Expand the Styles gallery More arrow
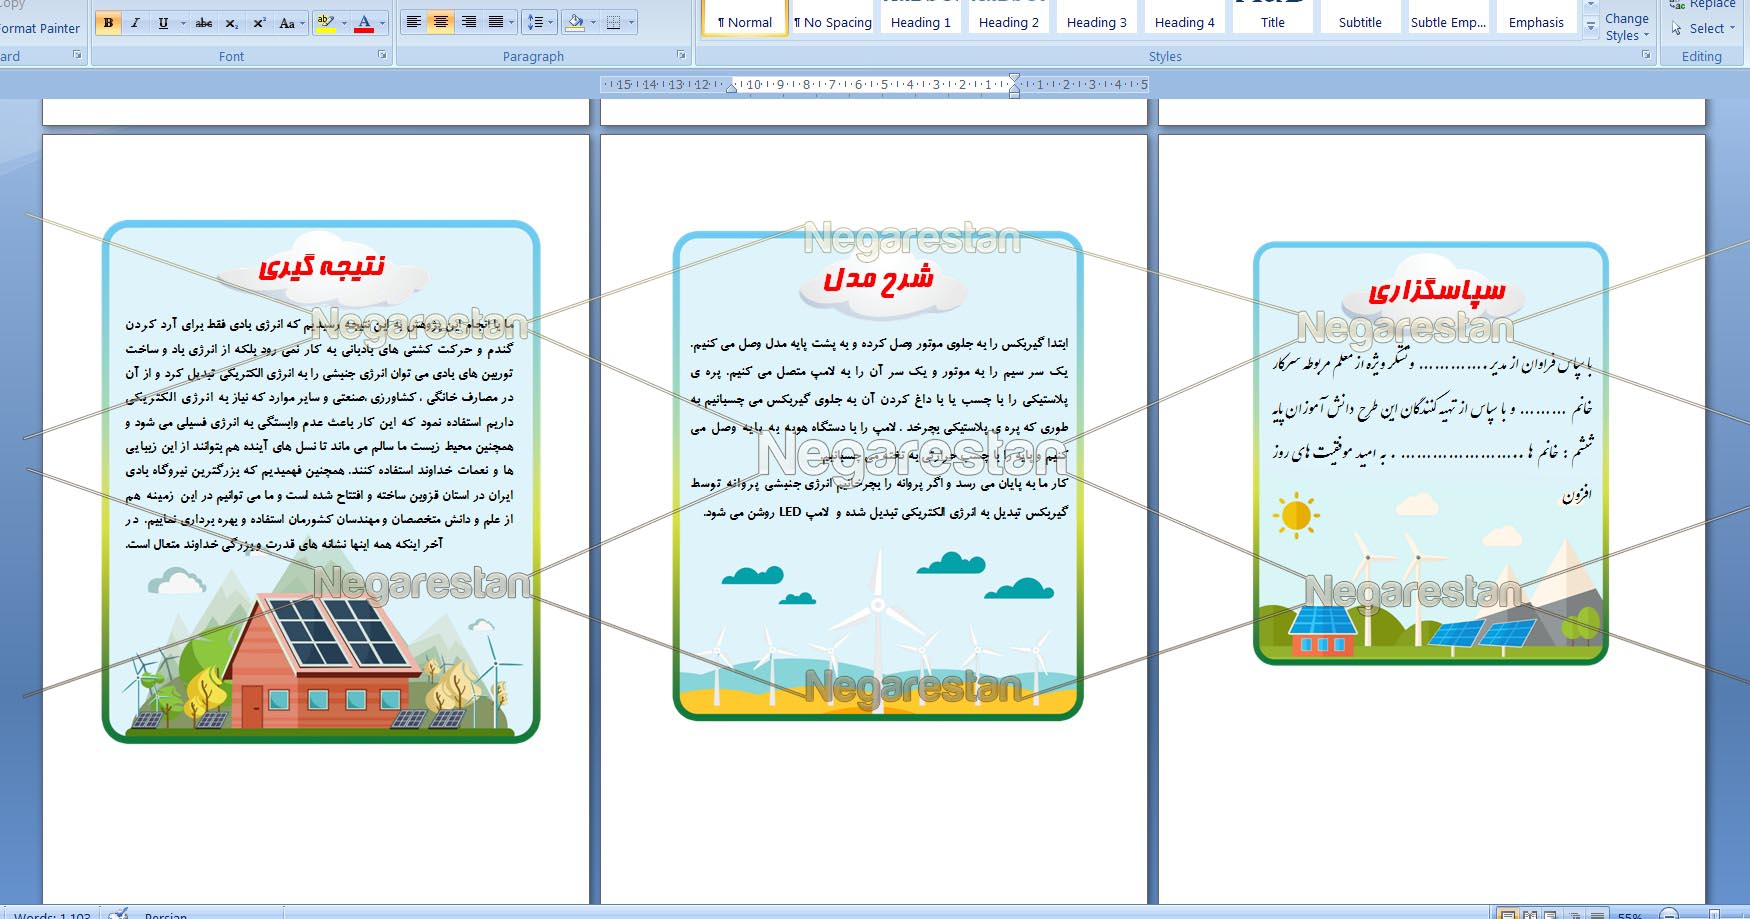This screenshot has width=1750, height=919. [1590, 28]
